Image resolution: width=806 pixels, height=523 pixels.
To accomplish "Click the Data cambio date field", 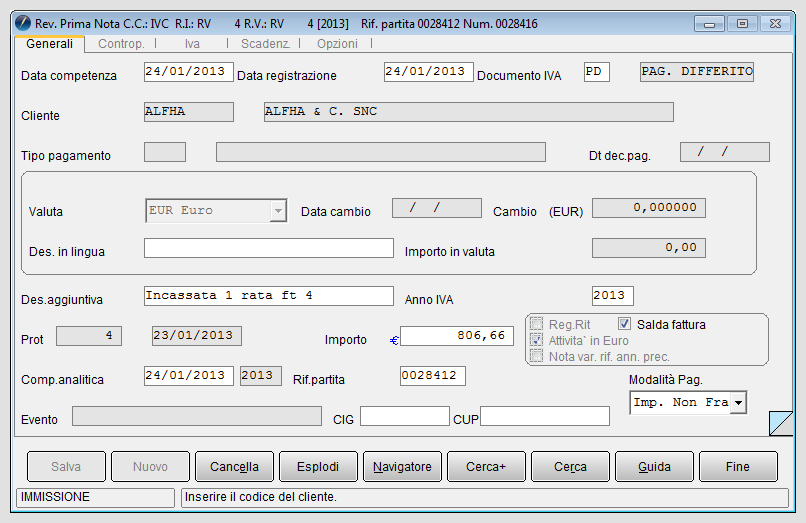I will 437,208.
